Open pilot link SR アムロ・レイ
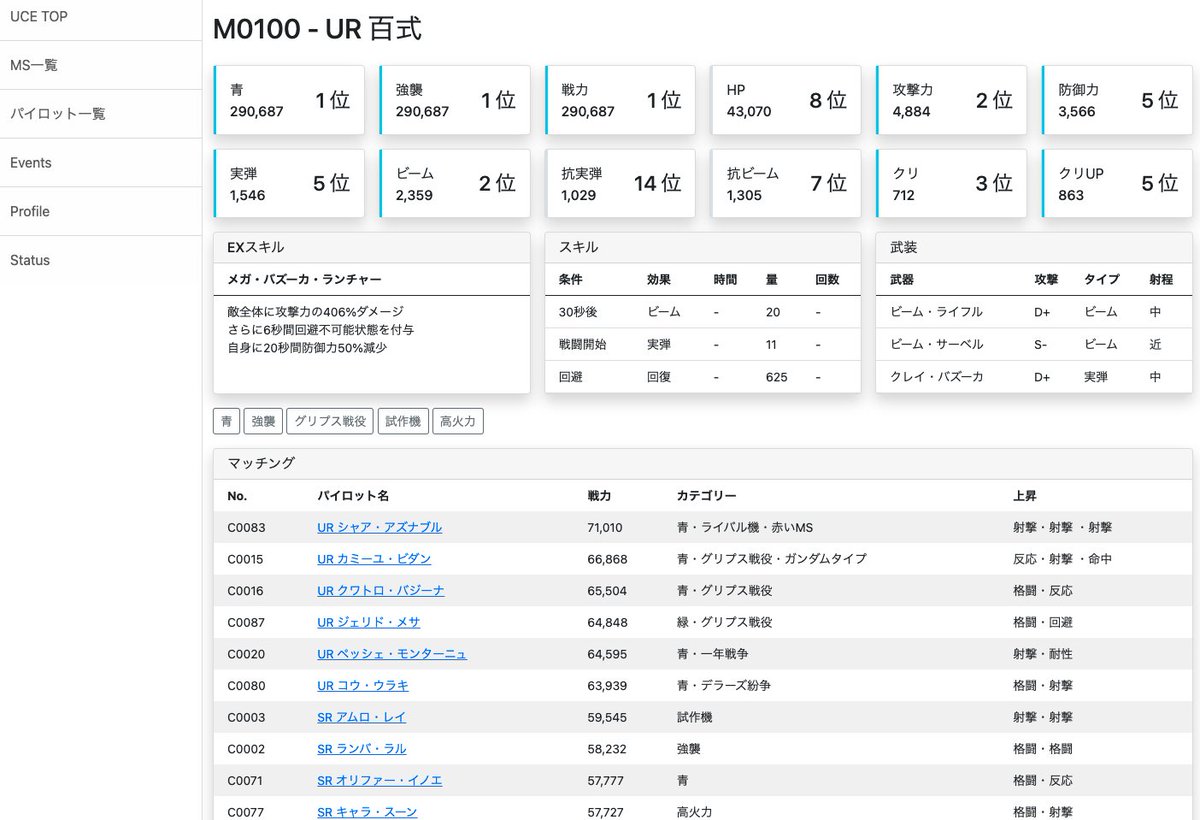 (361, 717)
